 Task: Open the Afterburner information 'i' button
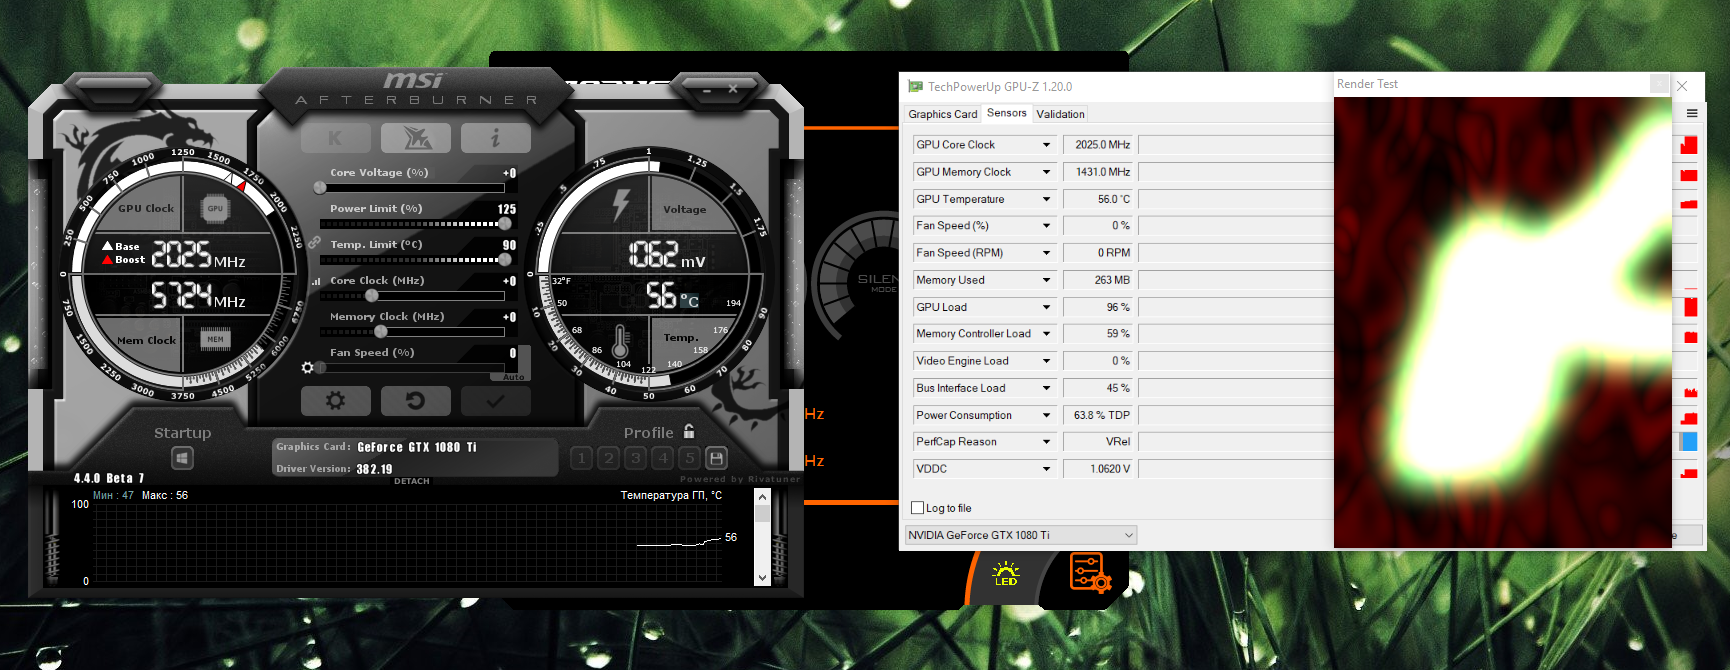pyautogui.click(x=495, y=138)
